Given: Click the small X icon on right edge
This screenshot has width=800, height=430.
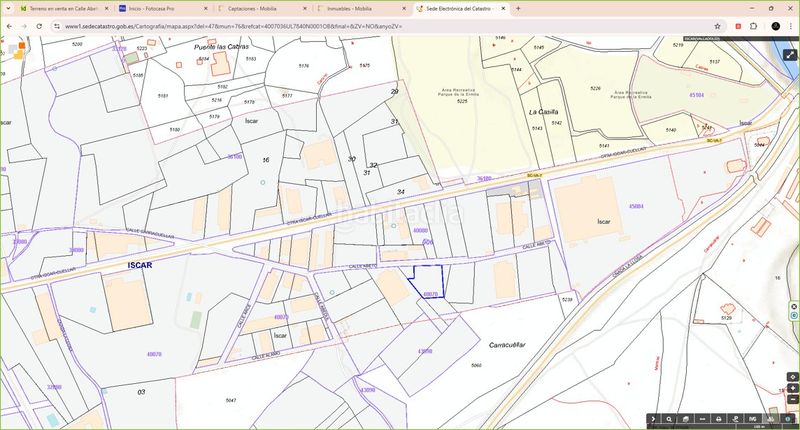Looking at the screenshot, I should (794, 307).
